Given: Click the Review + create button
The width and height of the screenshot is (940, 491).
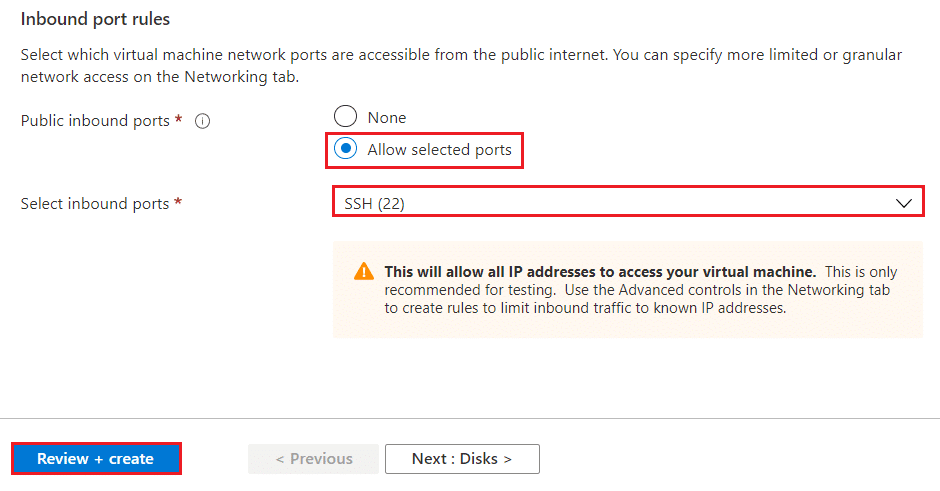Looking at the screenshot, I should tap(96, 459).
